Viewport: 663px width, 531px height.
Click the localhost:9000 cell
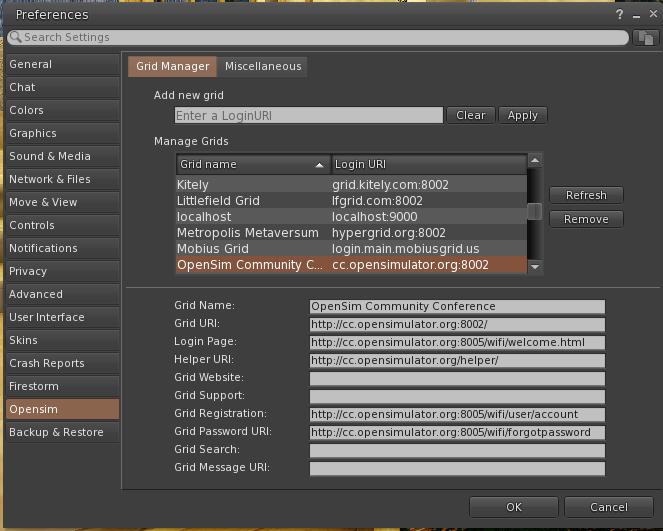pyautogui.click(x=374, y=217)
